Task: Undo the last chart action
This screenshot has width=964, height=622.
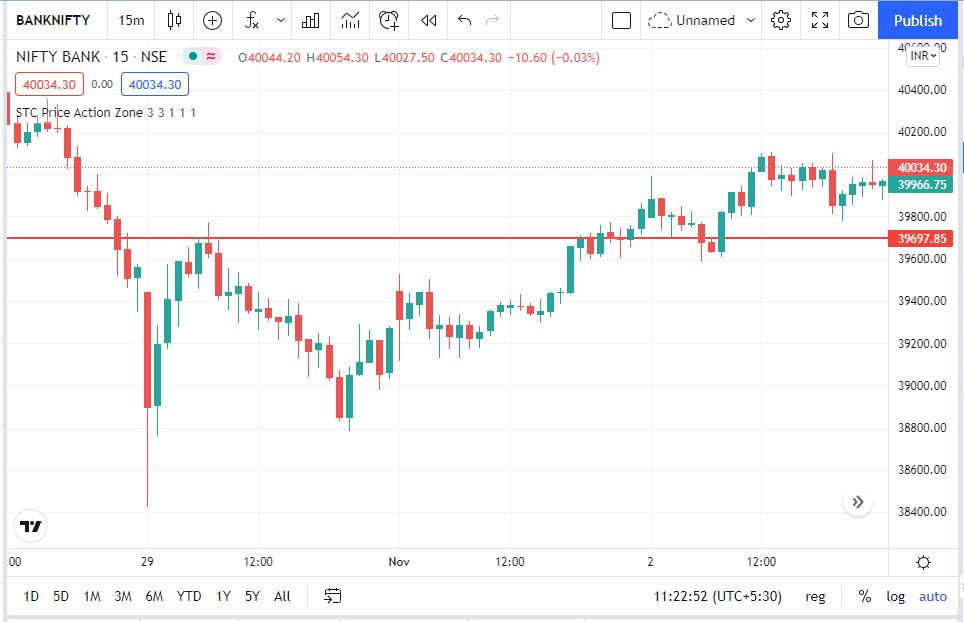Action: click(463, 20)
